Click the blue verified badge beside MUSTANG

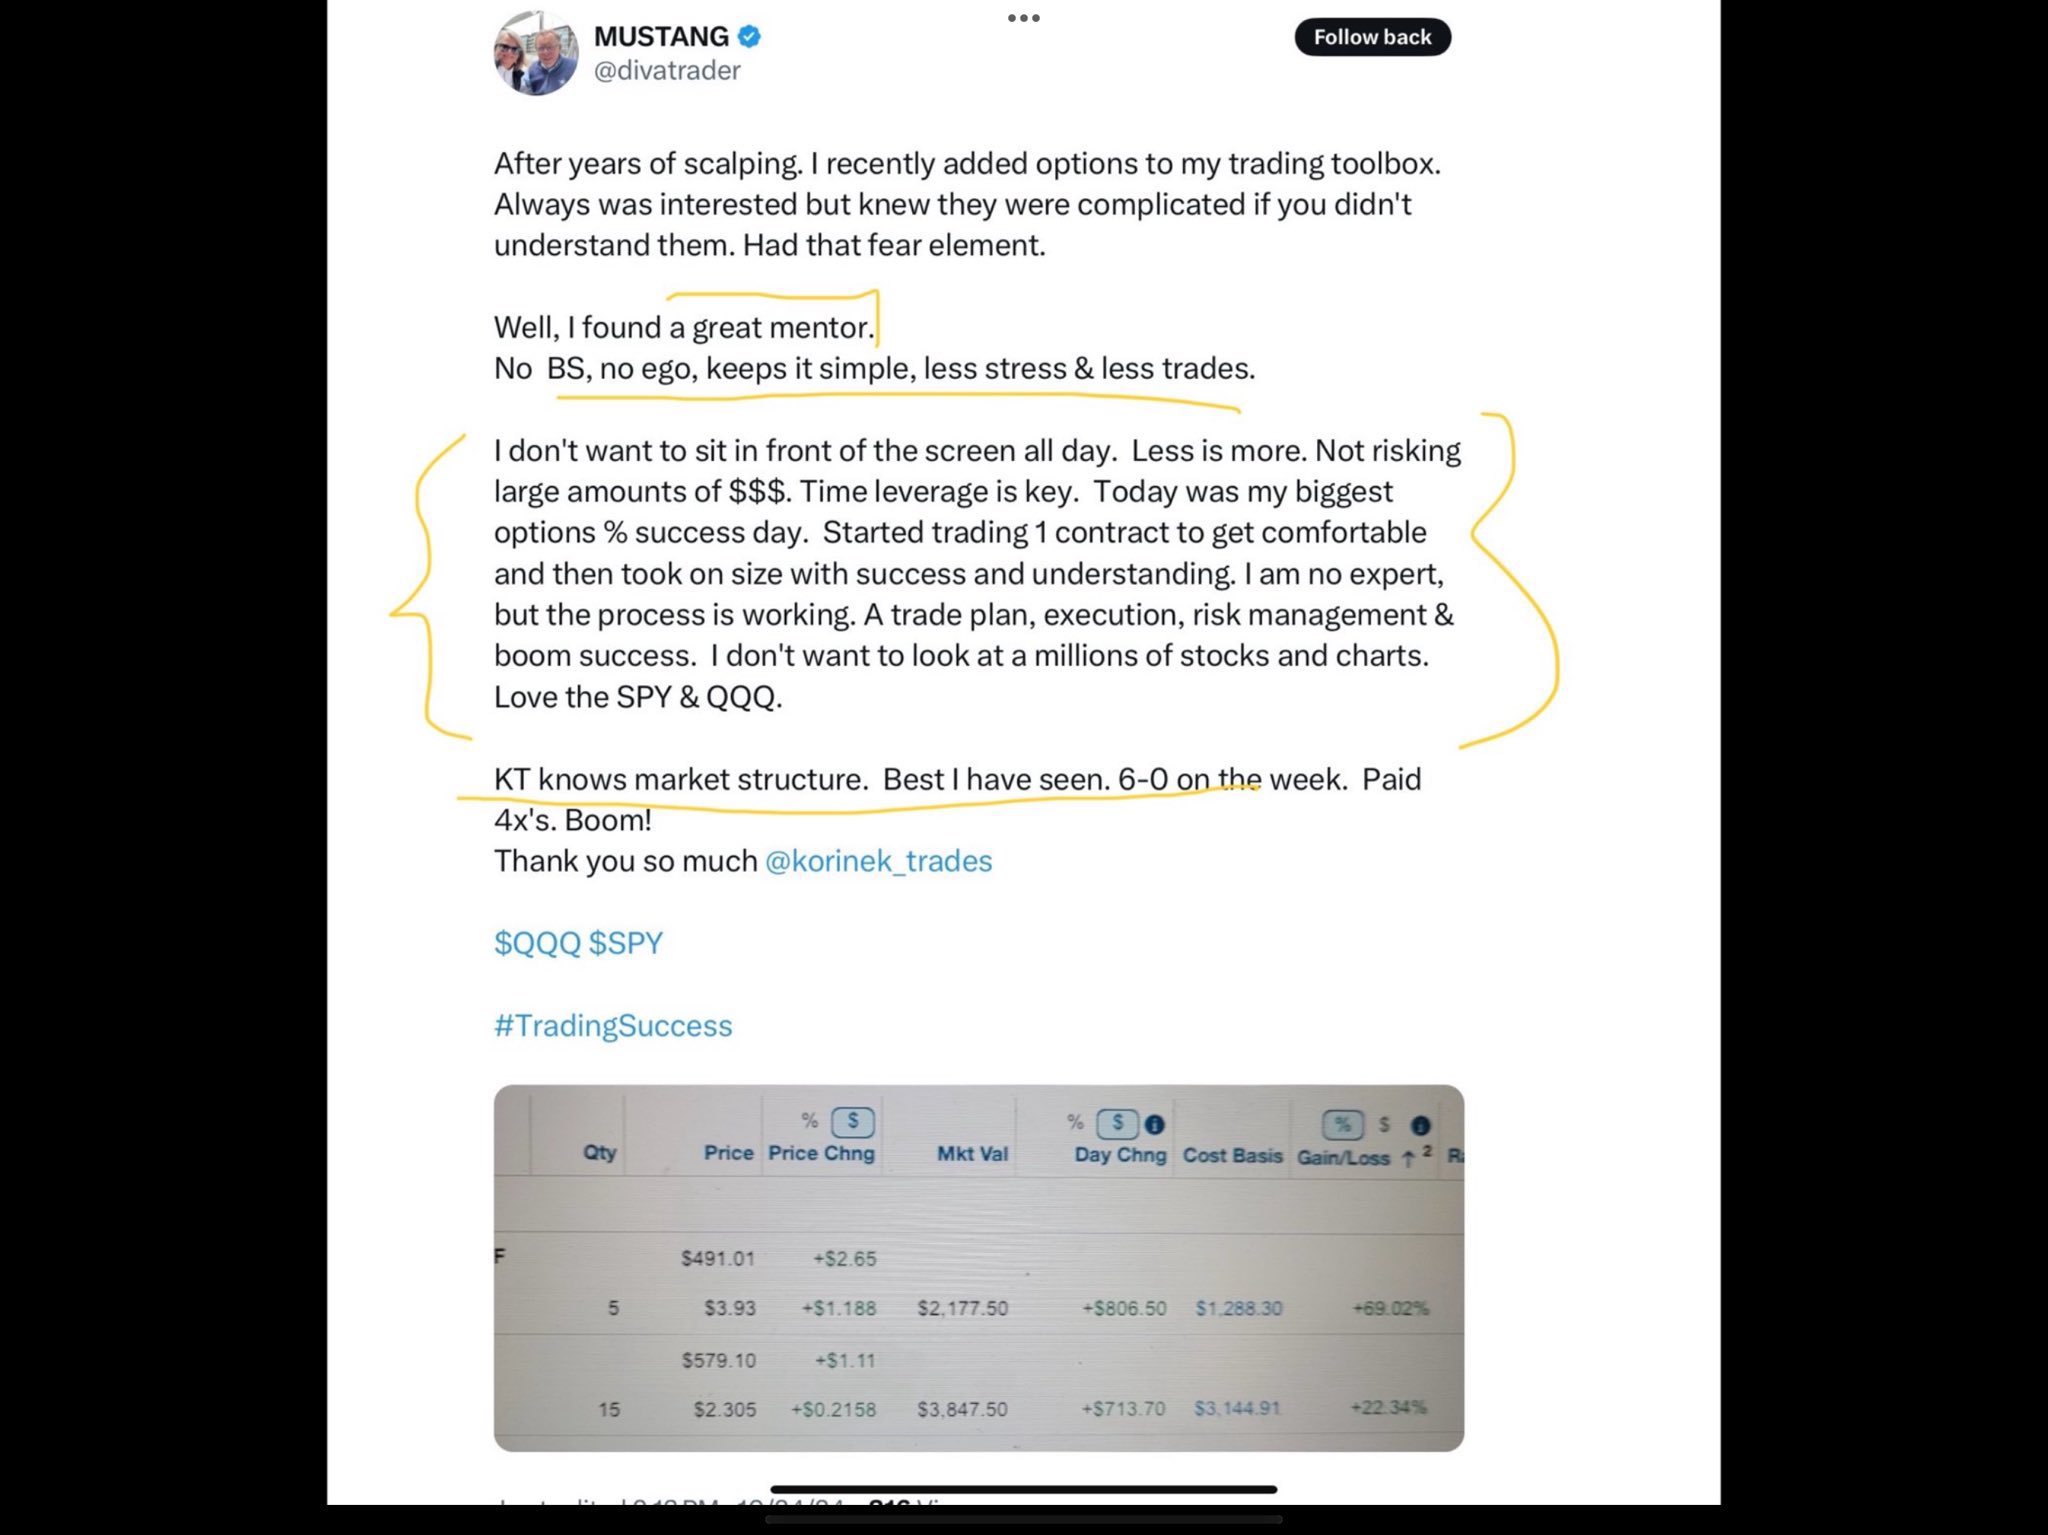click(x=749, y=37)
